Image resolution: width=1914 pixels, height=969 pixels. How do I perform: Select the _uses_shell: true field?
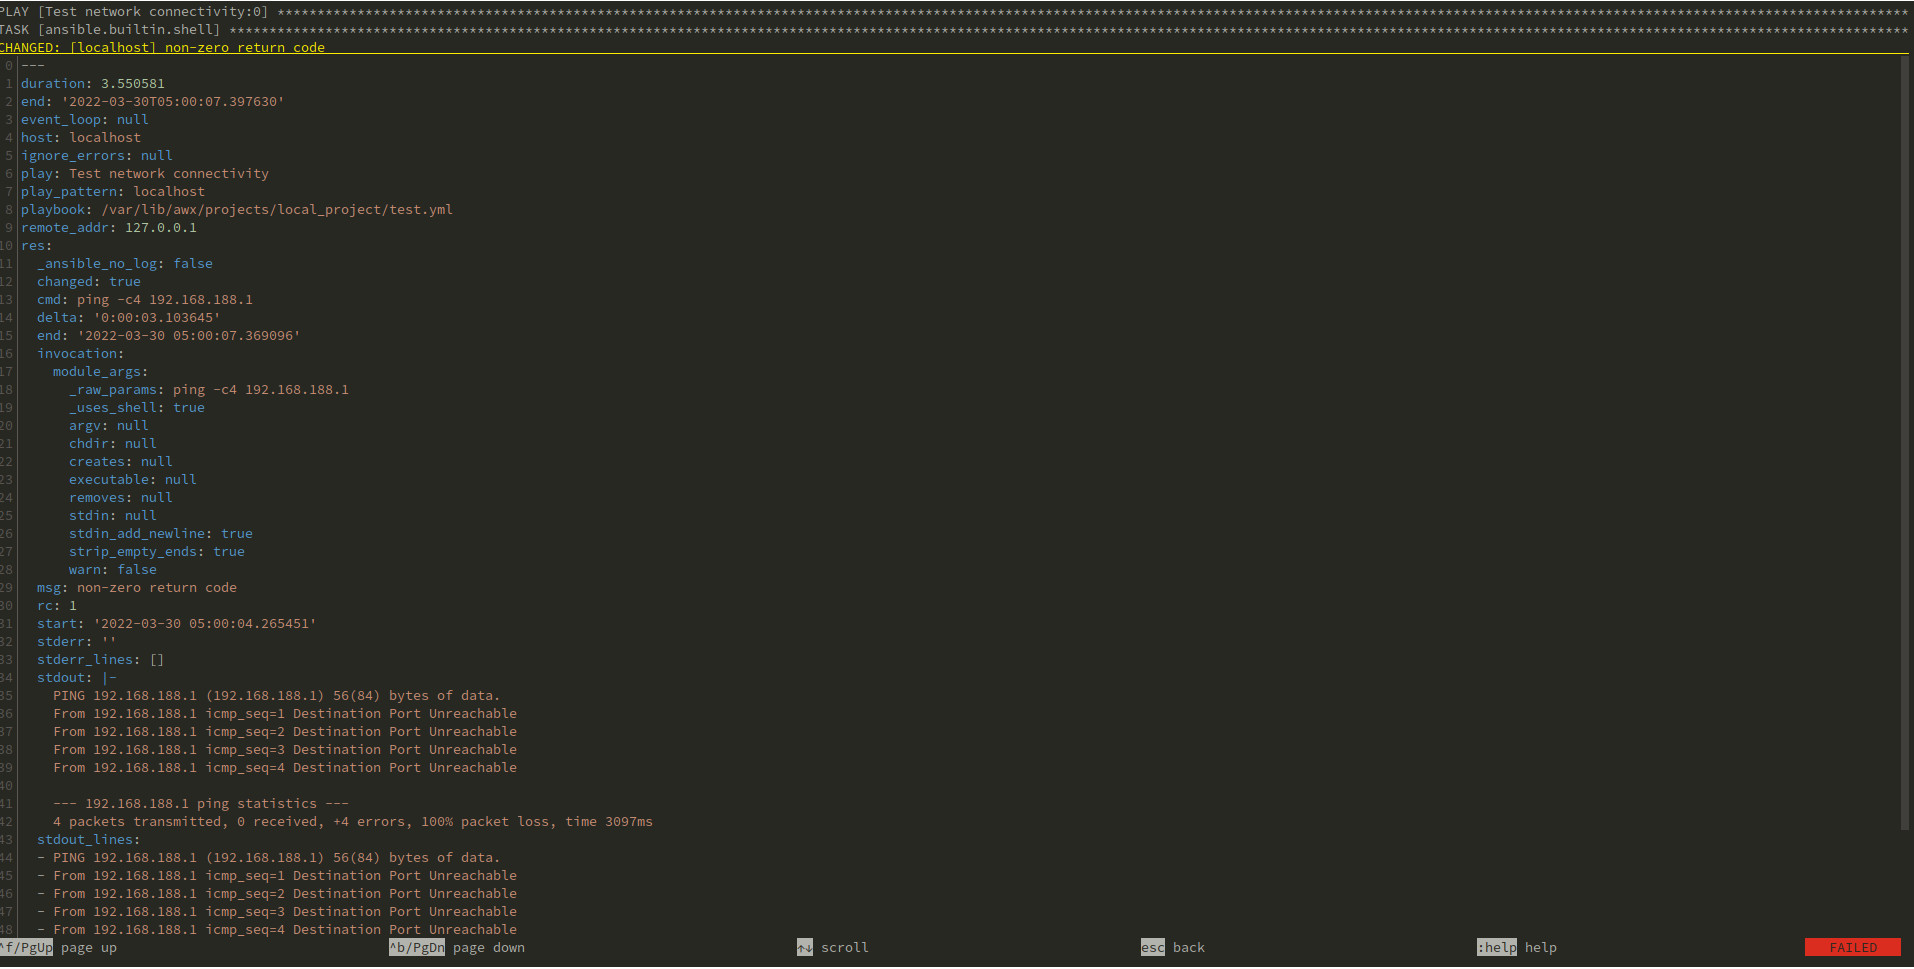(137, 407)
